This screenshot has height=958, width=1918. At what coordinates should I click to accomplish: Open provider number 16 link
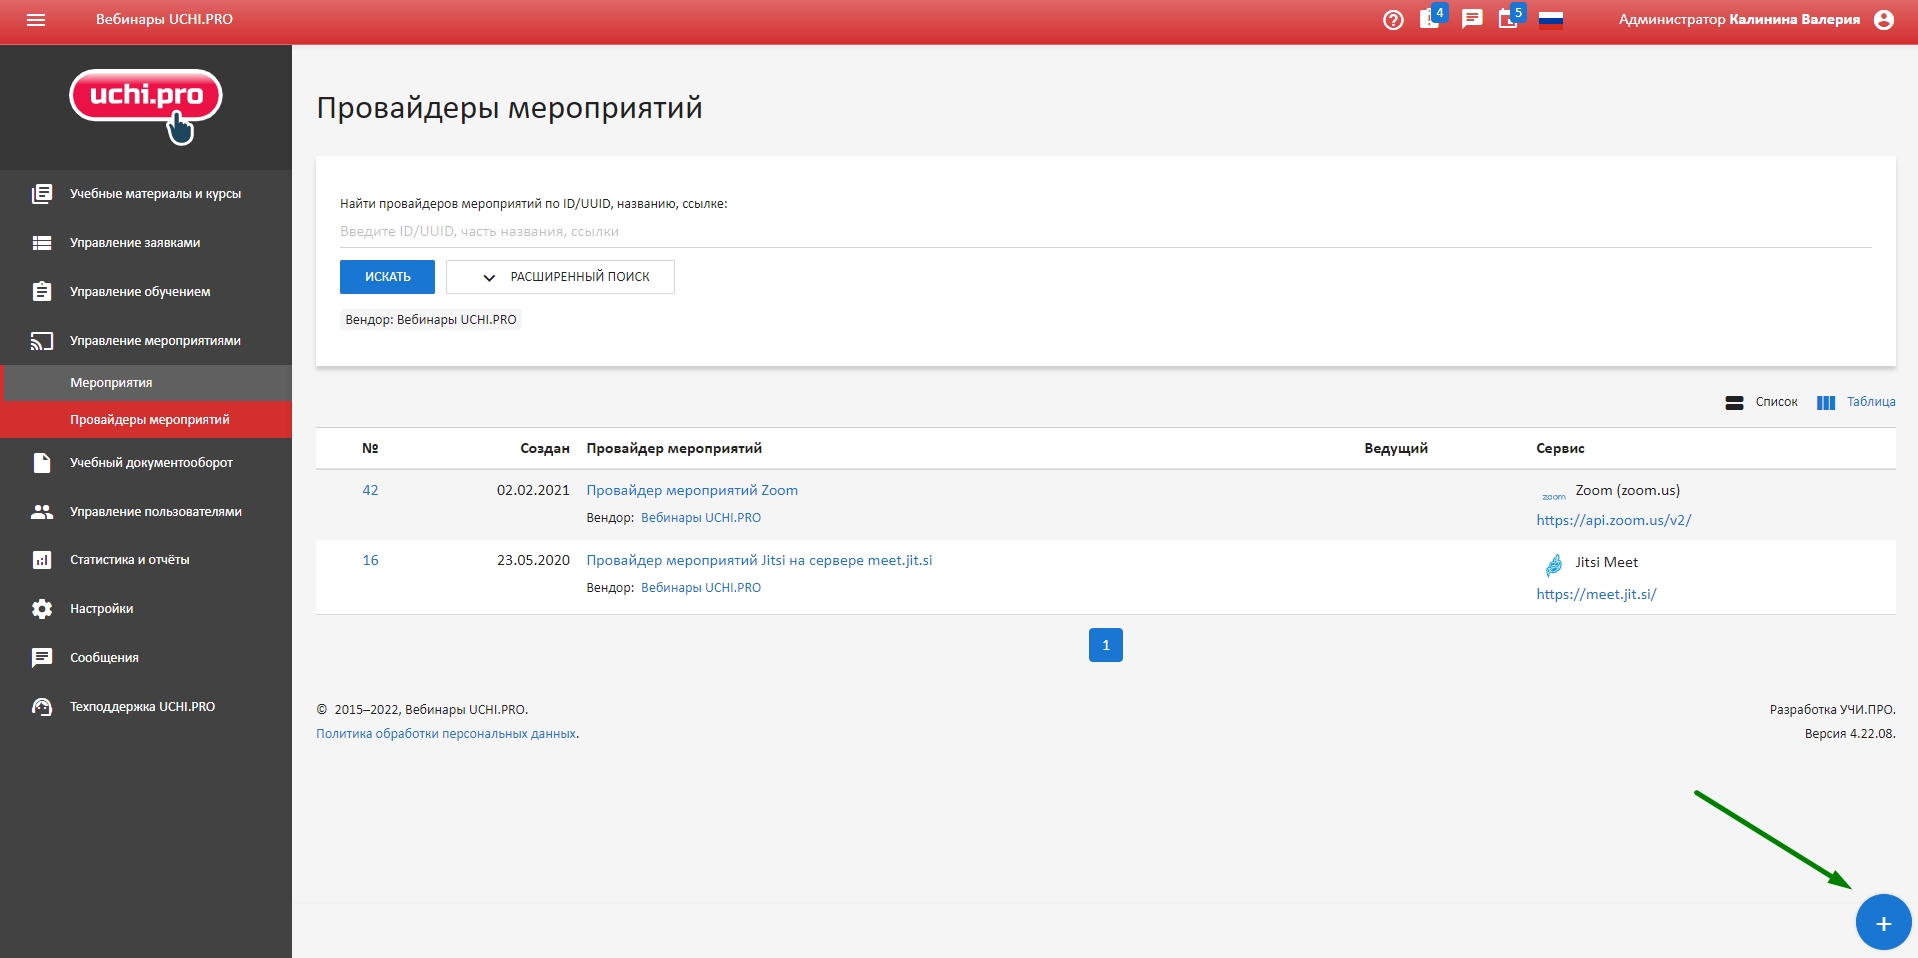point(370,560)
